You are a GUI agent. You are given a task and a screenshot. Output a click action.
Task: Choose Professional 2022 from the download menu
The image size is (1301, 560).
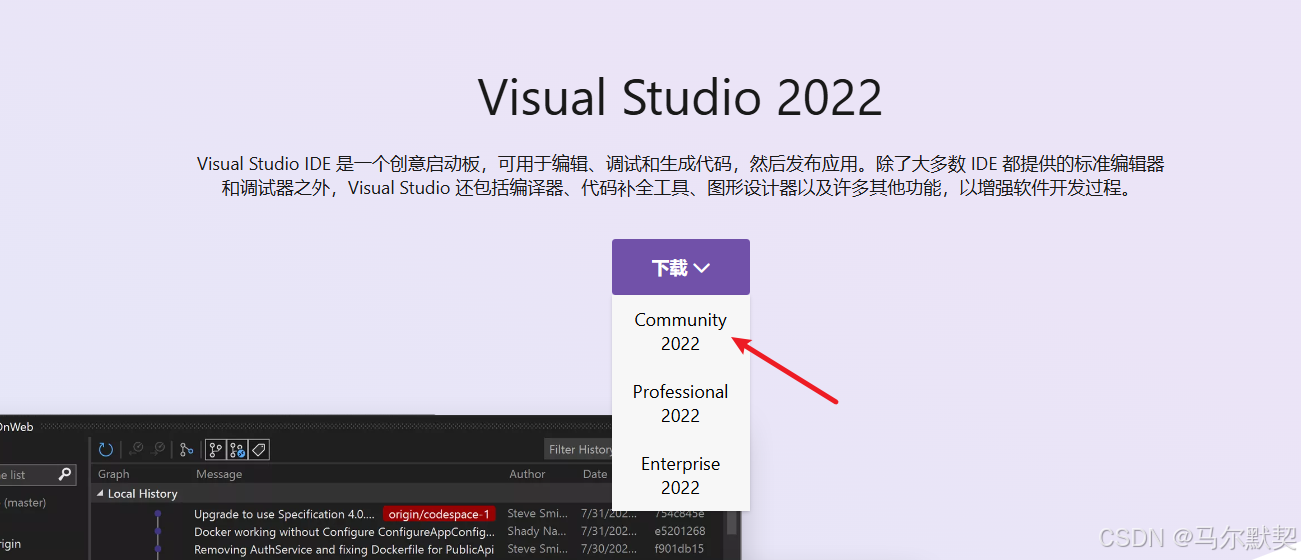[x=680, y=404]
